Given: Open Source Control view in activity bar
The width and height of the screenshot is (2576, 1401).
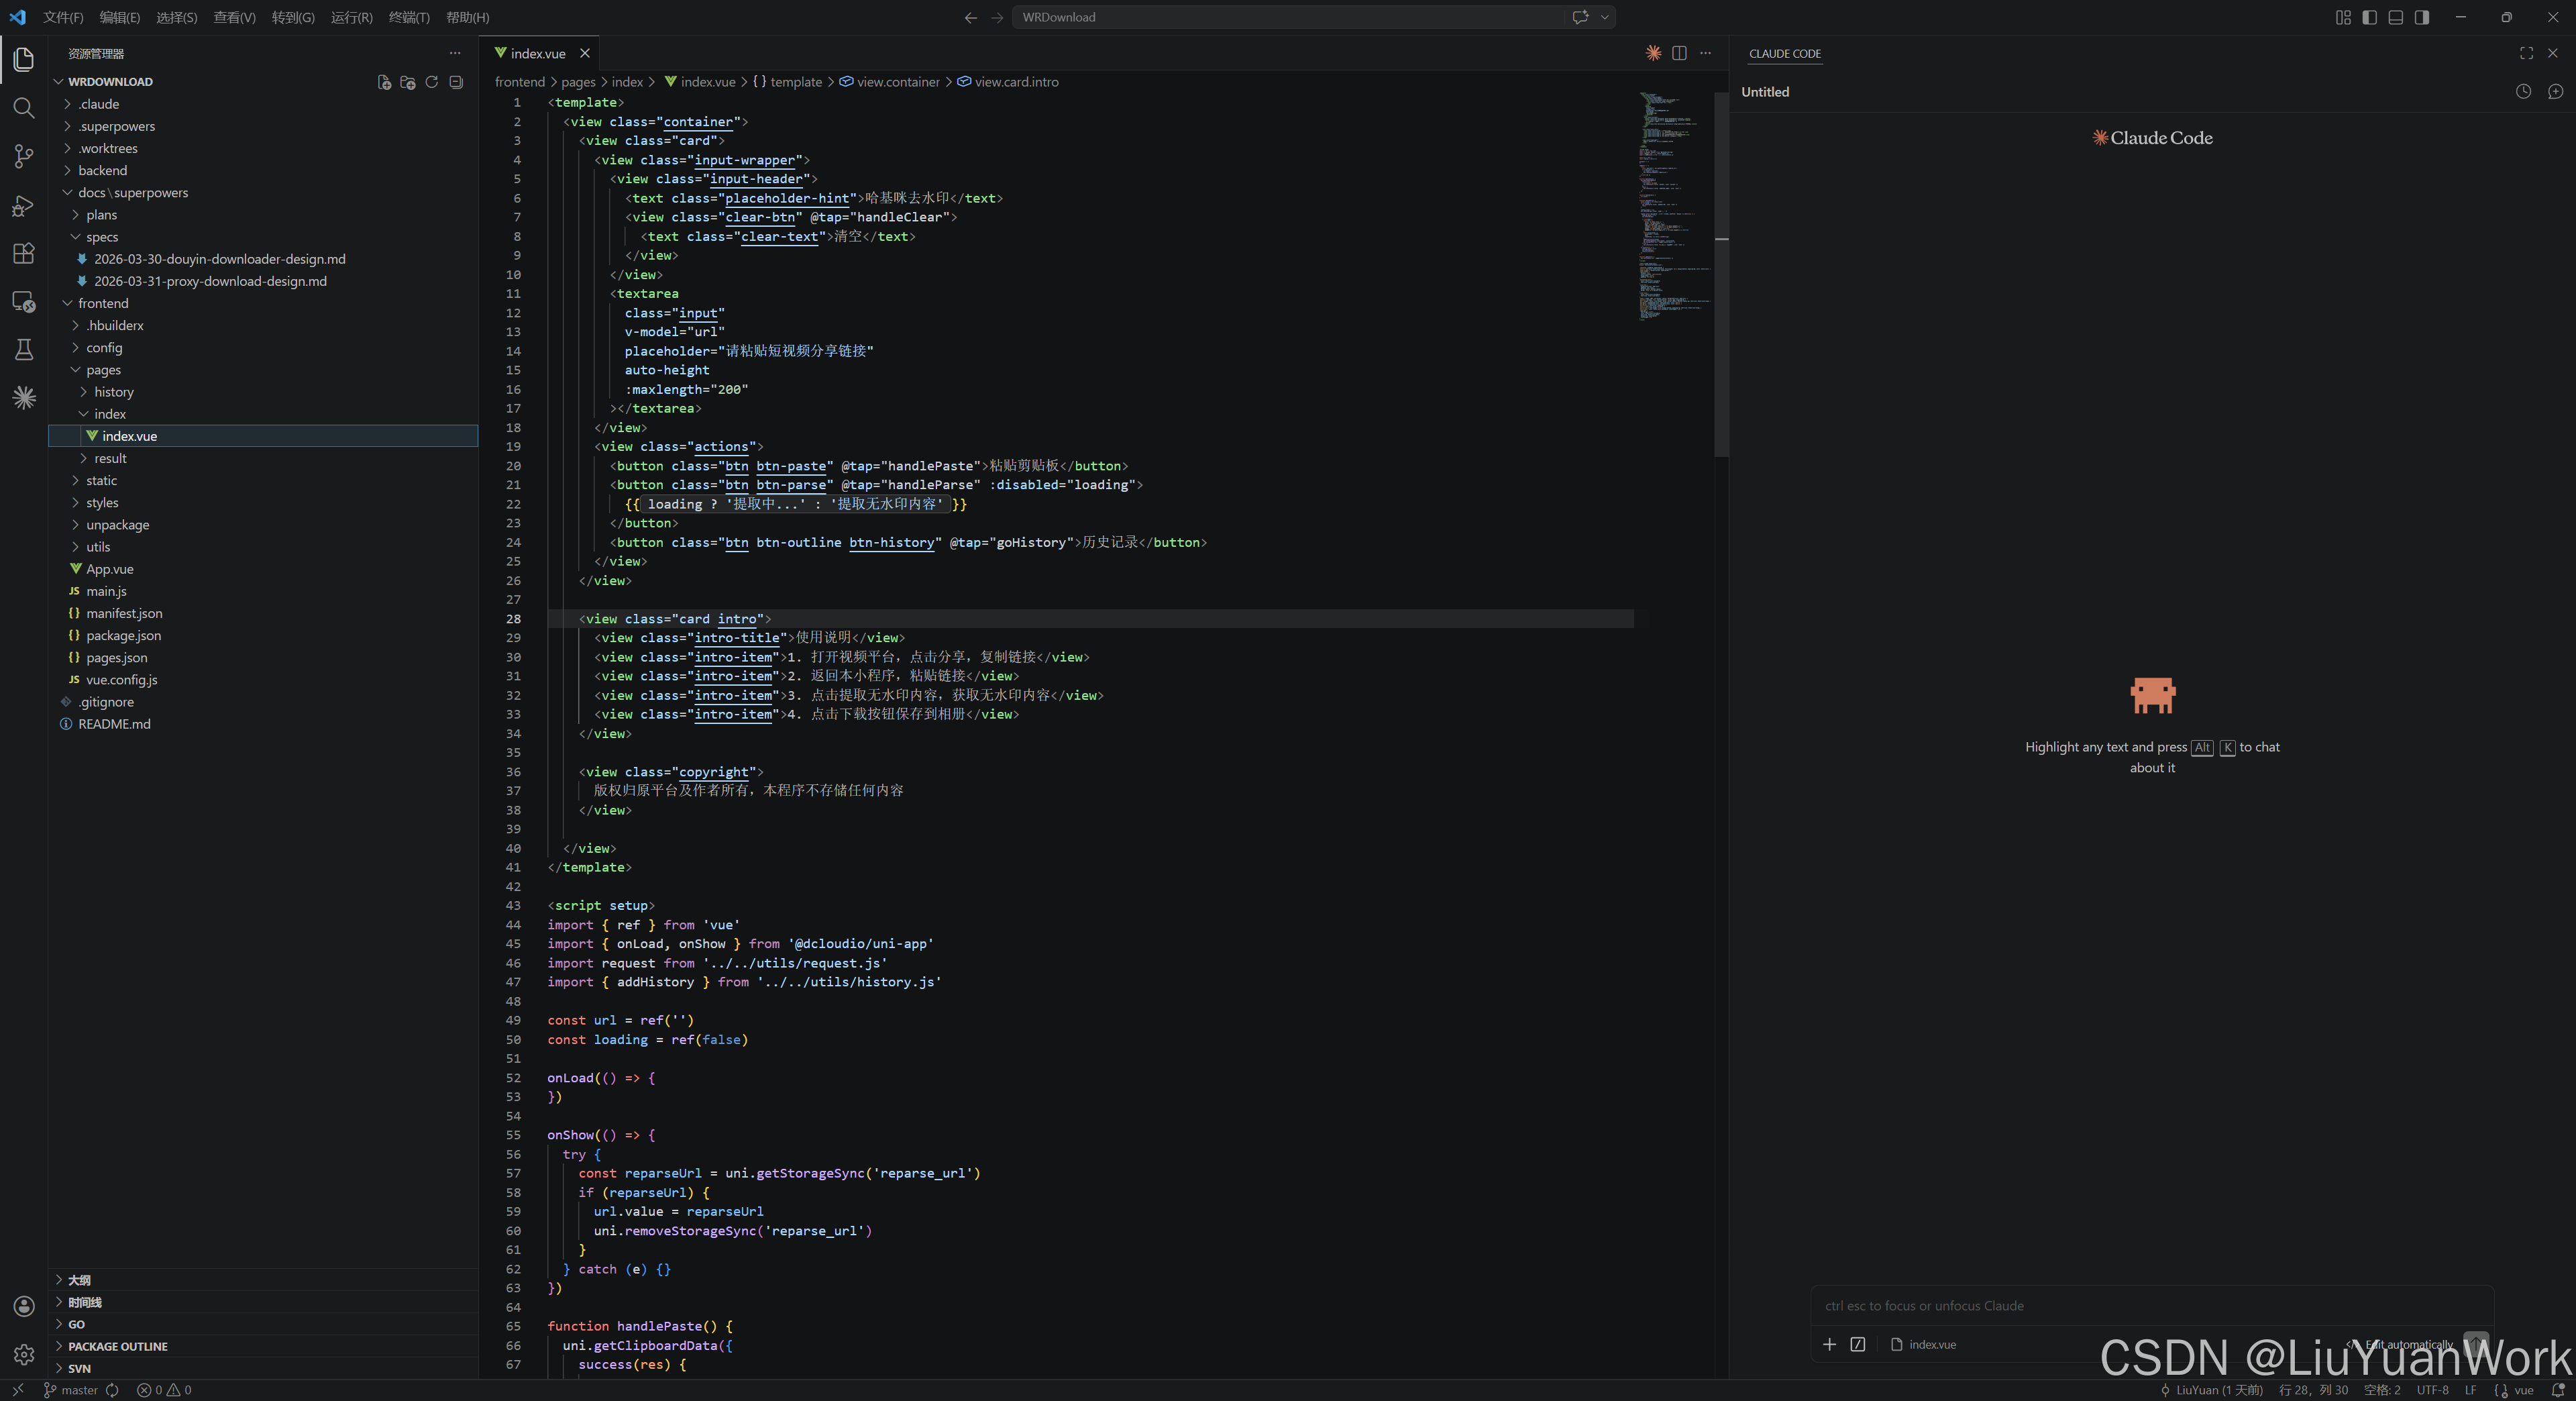Looking at the screenshot, I should [x=24, y=156].
